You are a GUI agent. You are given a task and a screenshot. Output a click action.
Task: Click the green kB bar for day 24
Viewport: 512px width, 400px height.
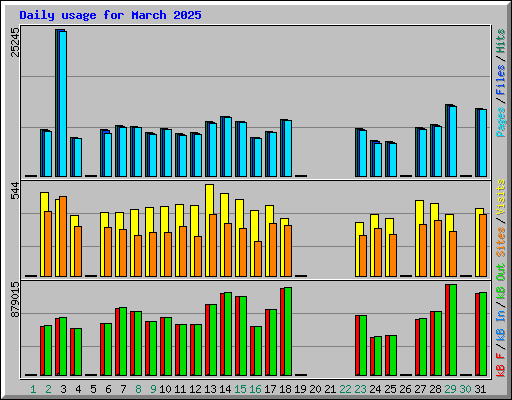[x=378, y=356]
